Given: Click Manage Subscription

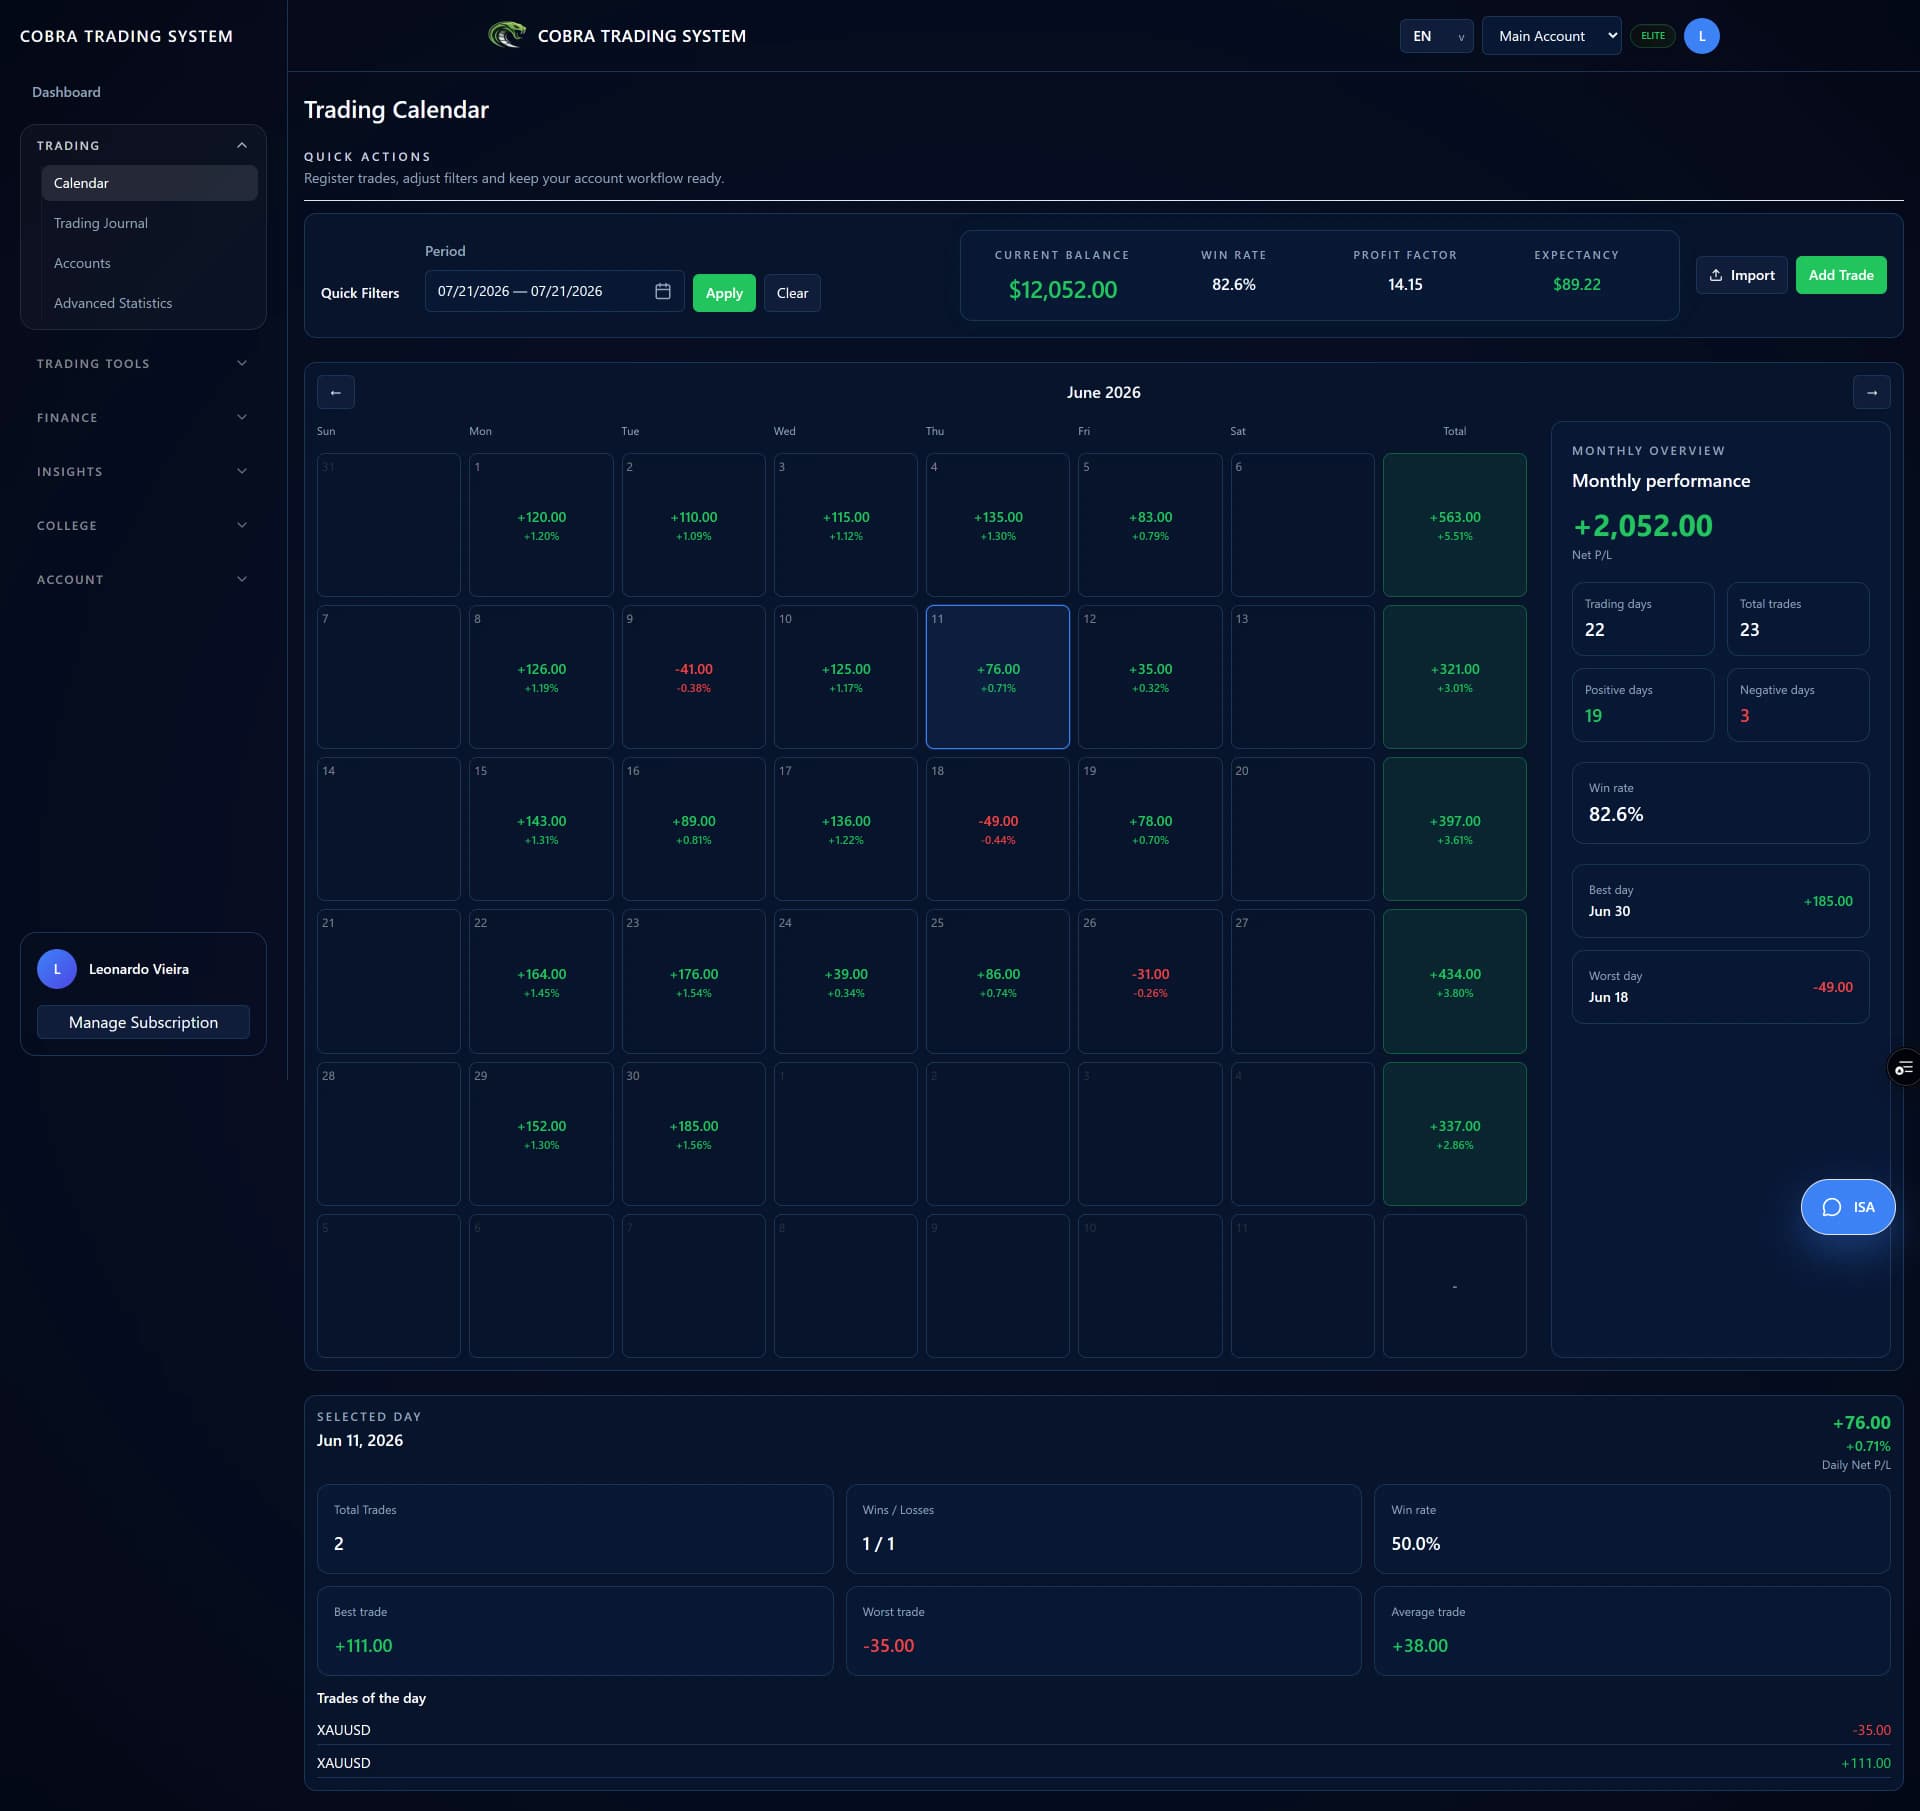Looking at the screenshot, I should [143, 1022].
